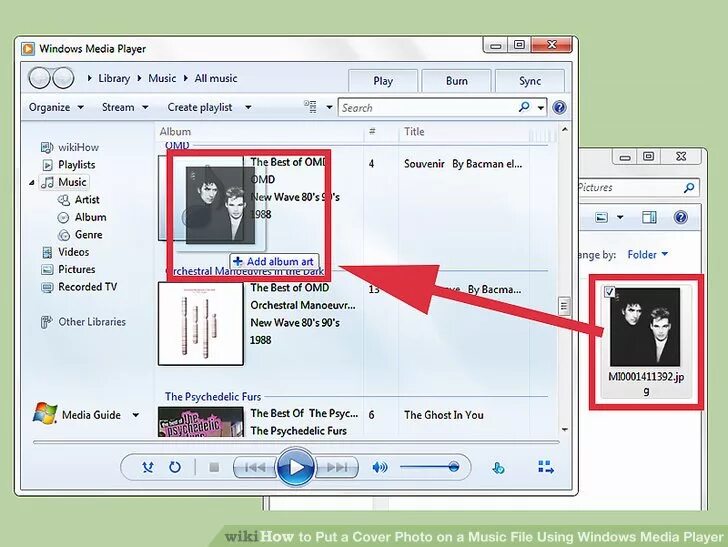Select Album under Music
Screen dimensions: 728x547
[x=82, y=217]
